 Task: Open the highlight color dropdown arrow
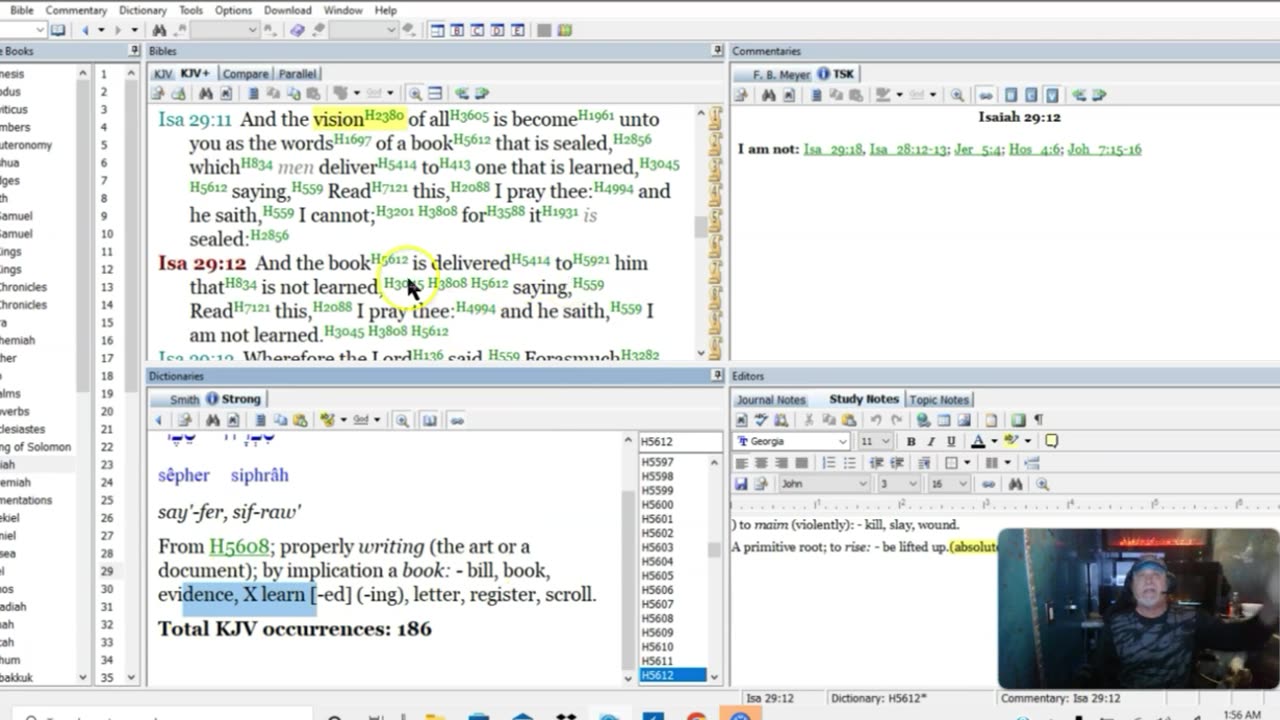[x=1028, y=441]
